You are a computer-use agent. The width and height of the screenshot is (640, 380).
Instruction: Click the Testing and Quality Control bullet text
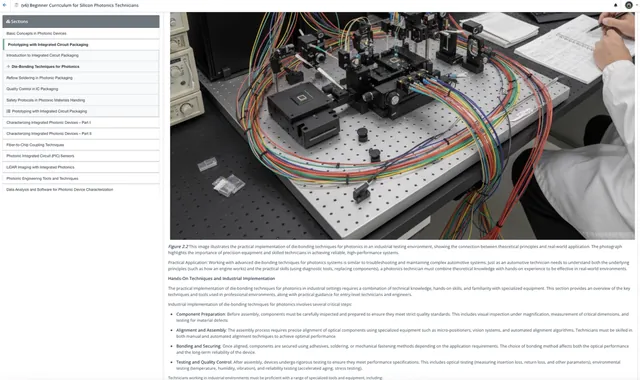click(x=398, y=365)
